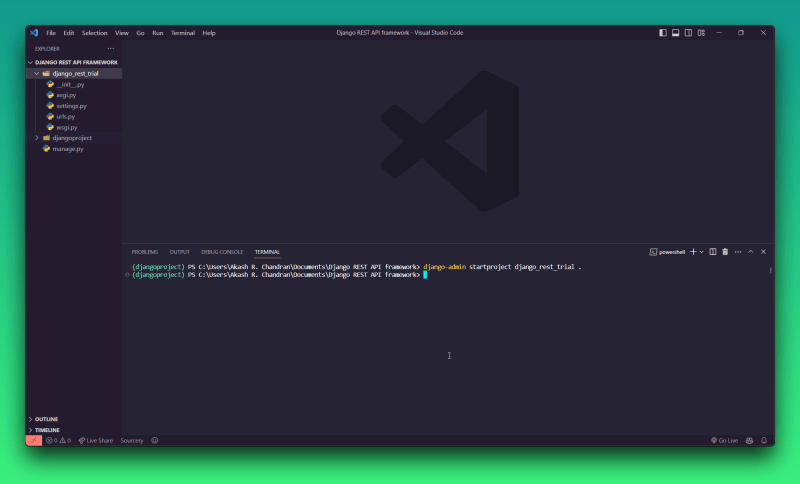Click Python icon beside settings.py
Image resolution: width=800 pixels, height=484 pixels.
point(50,106)
